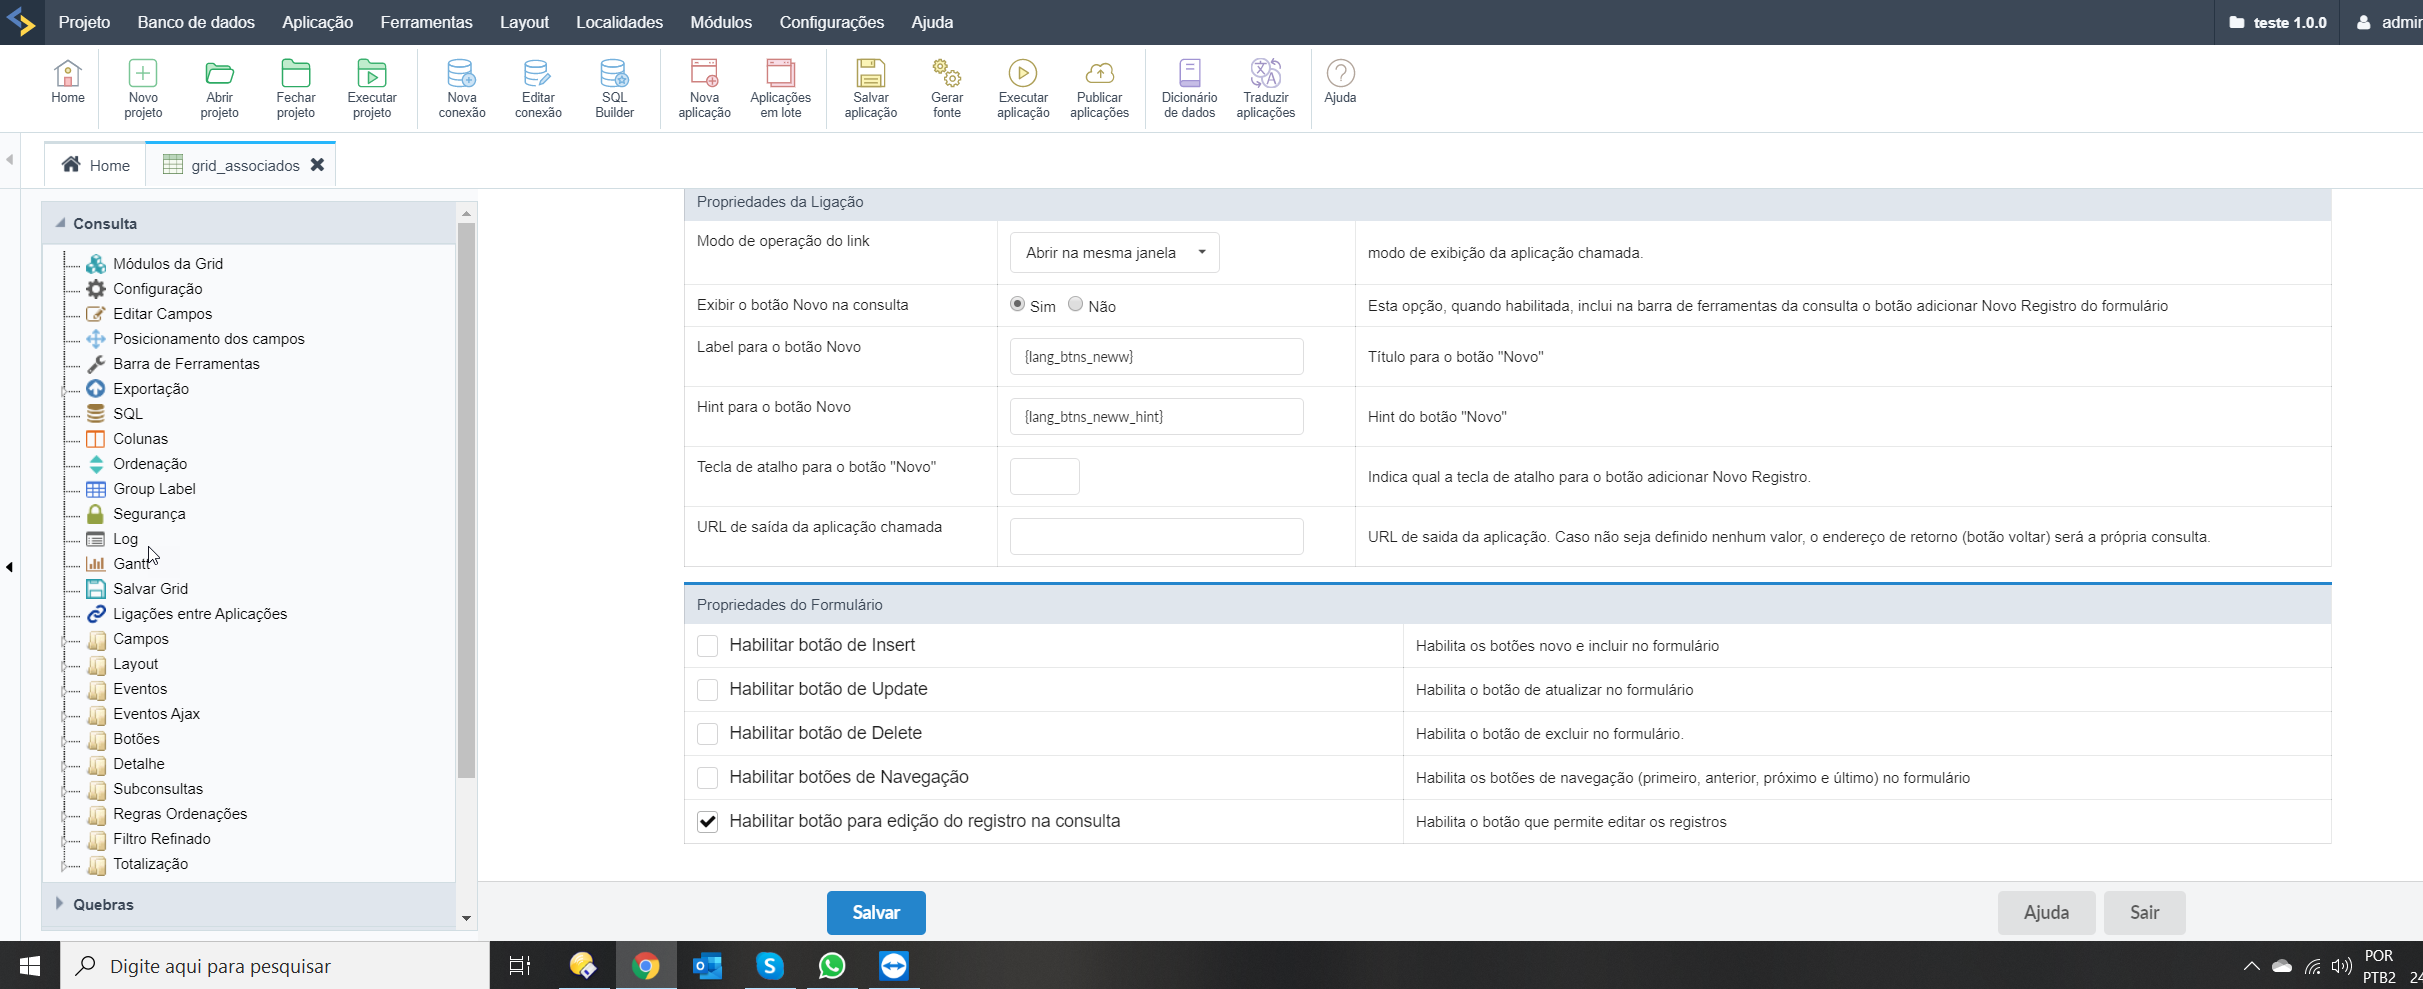Enable Habilitar botão de Delete checkbox
Screen dimensions: 2423x989
[x=707, y=734]
